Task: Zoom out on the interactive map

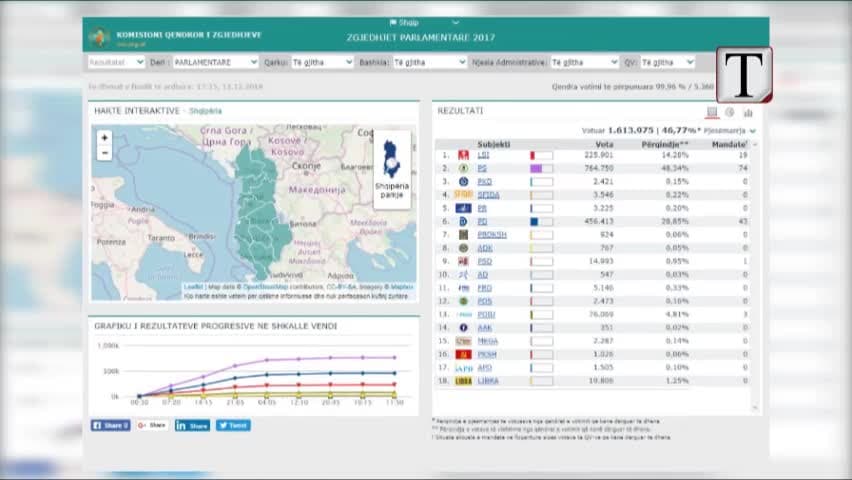Action: pos(104,154)
